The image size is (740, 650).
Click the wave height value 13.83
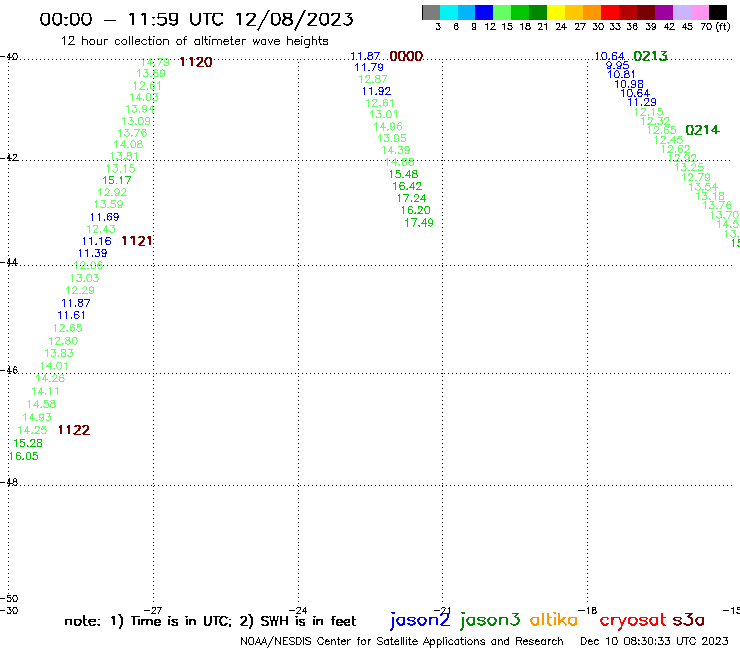click(59, 354)
